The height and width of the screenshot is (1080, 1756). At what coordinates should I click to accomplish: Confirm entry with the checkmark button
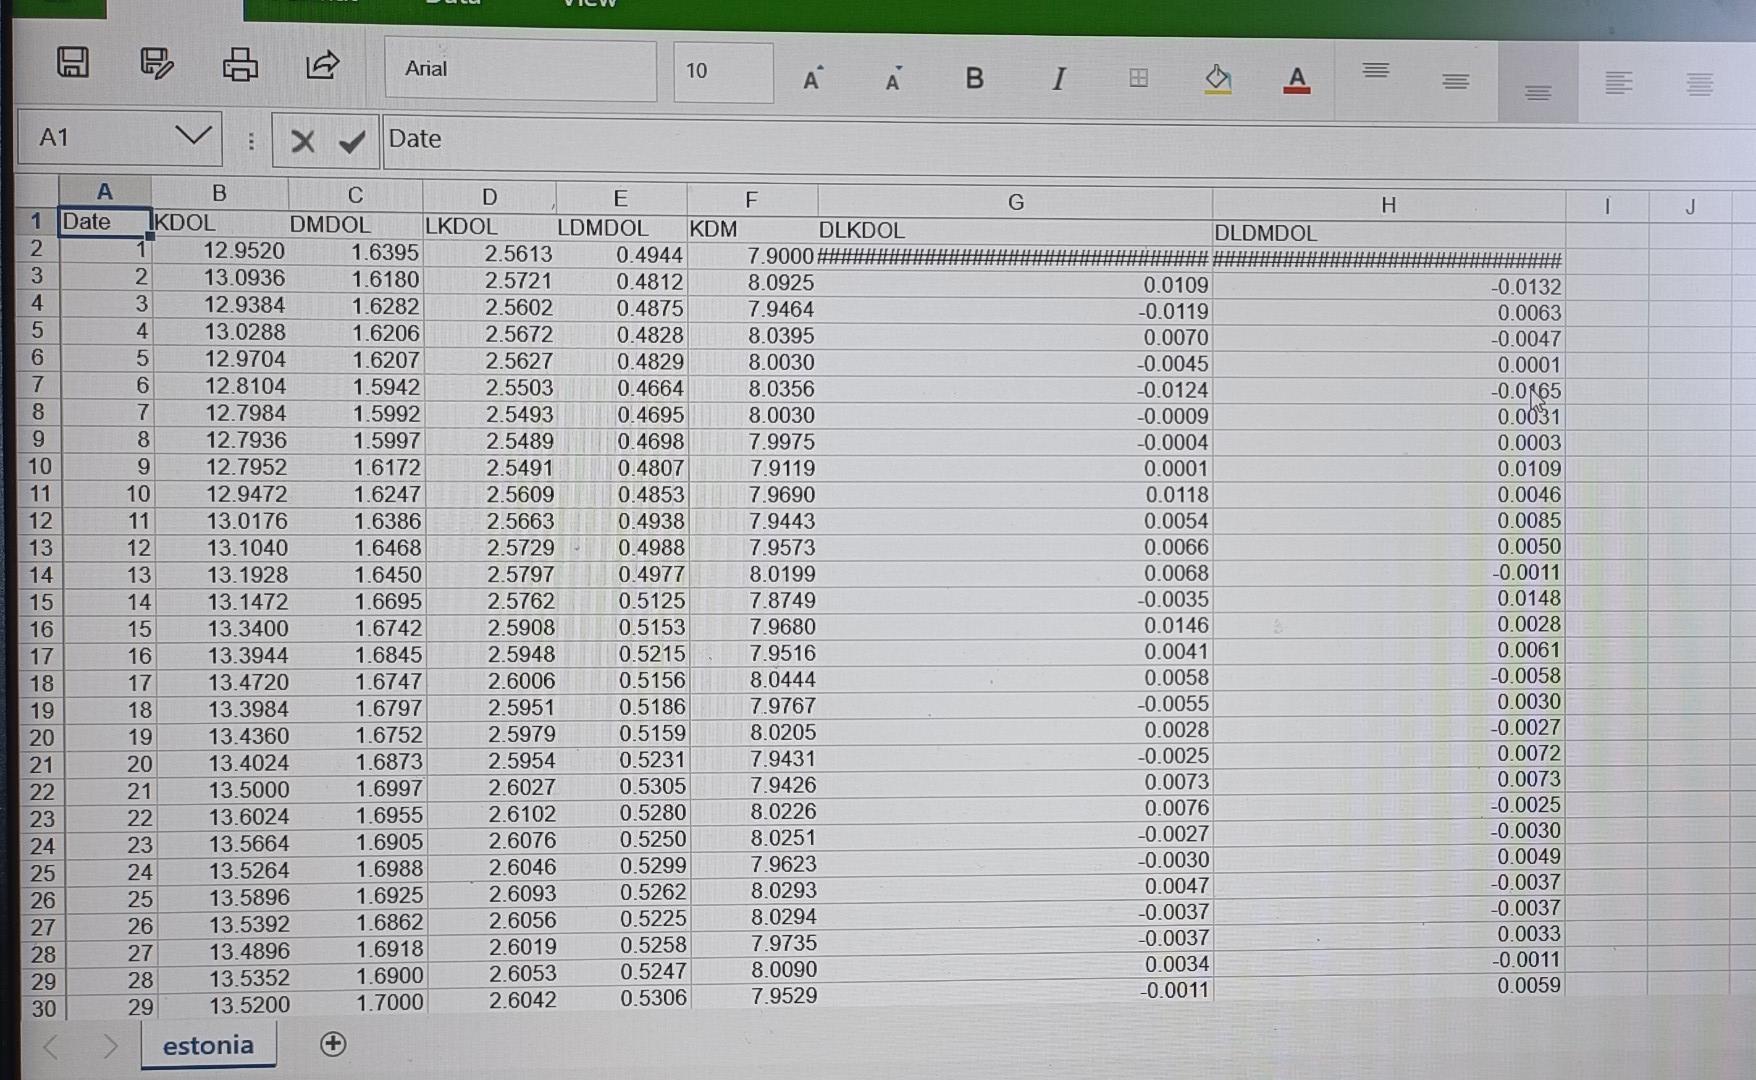point(349,142)
